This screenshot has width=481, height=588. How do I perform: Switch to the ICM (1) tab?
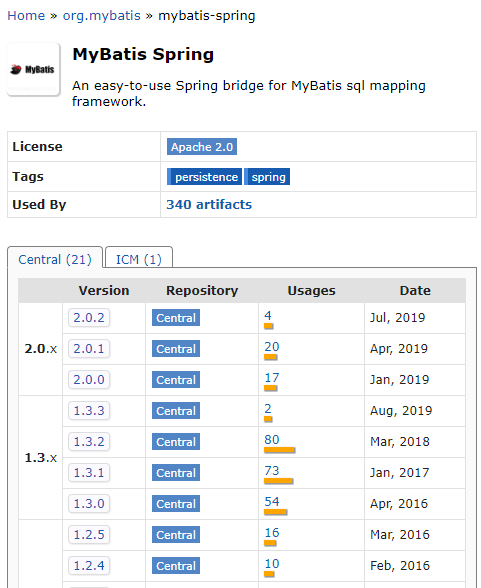pyautogui.click(x=139, y=259)
